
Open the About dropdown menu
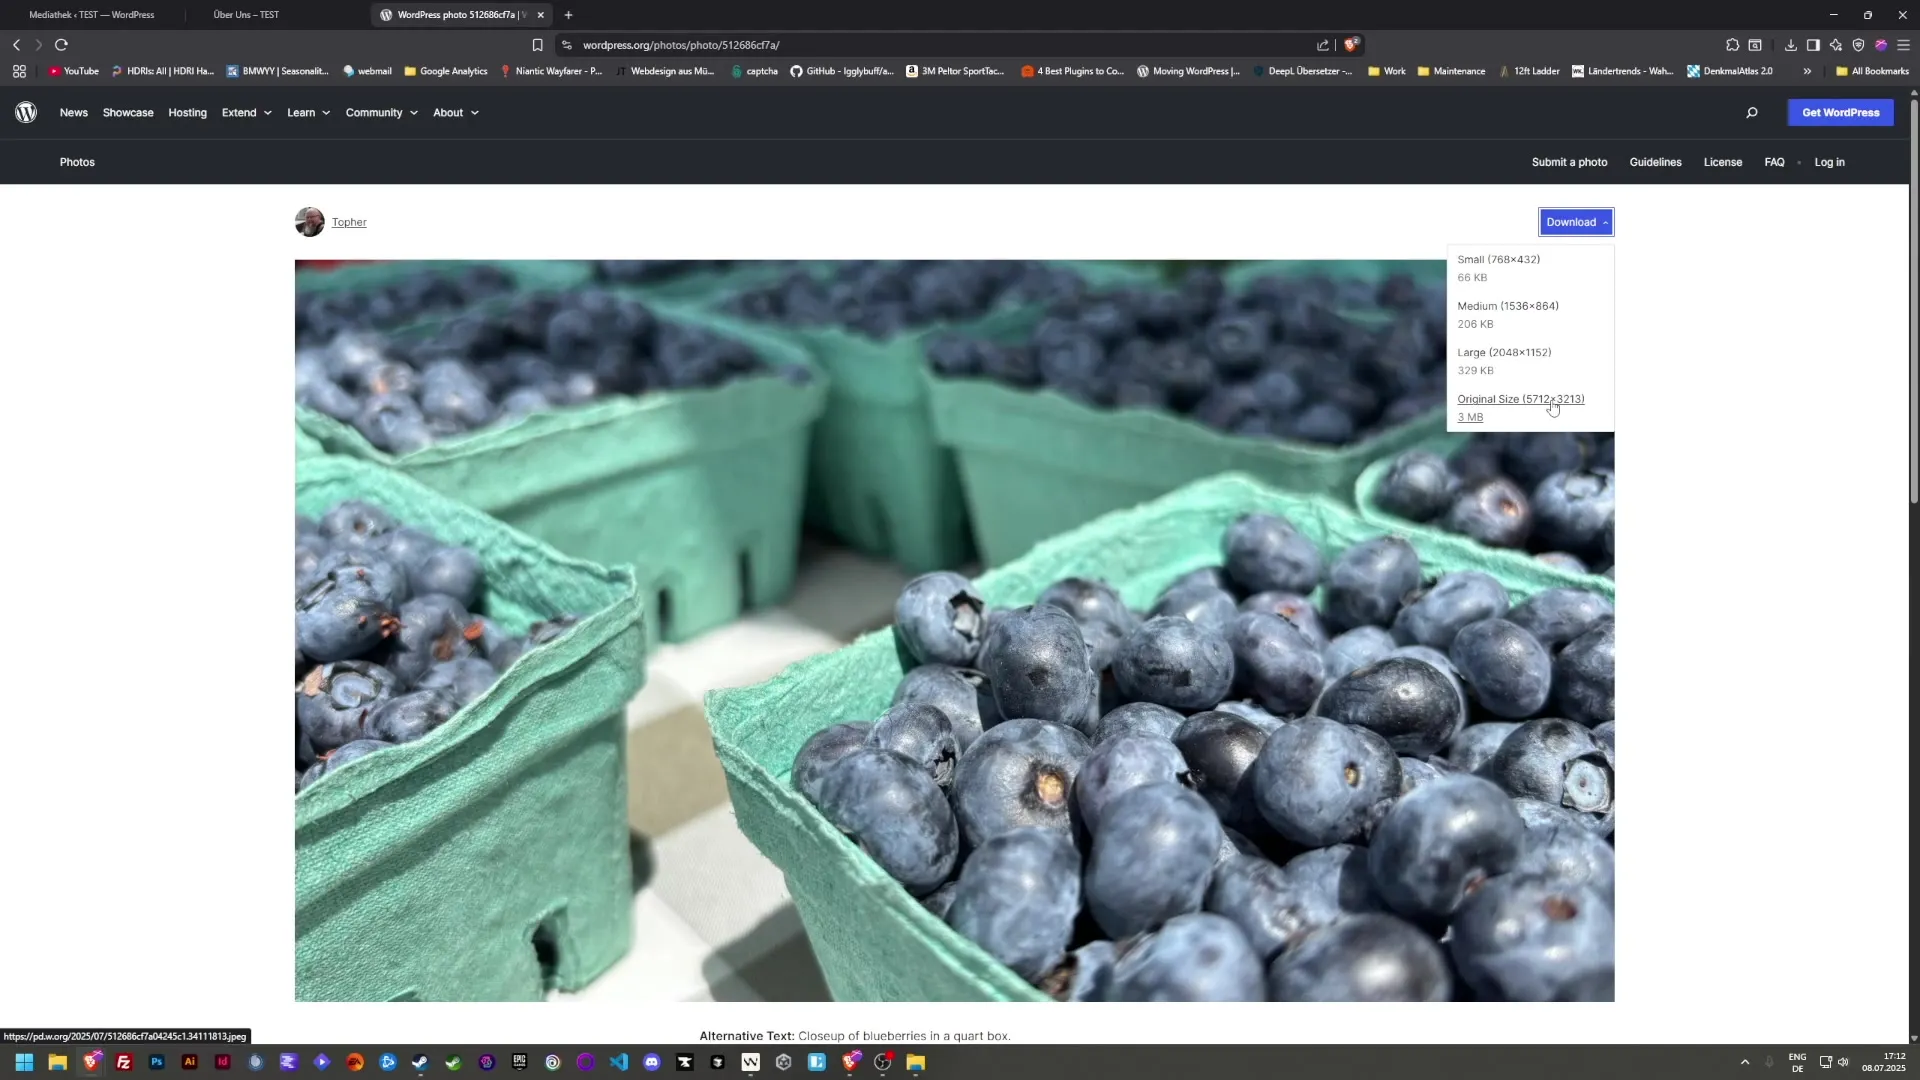point(455,112)
